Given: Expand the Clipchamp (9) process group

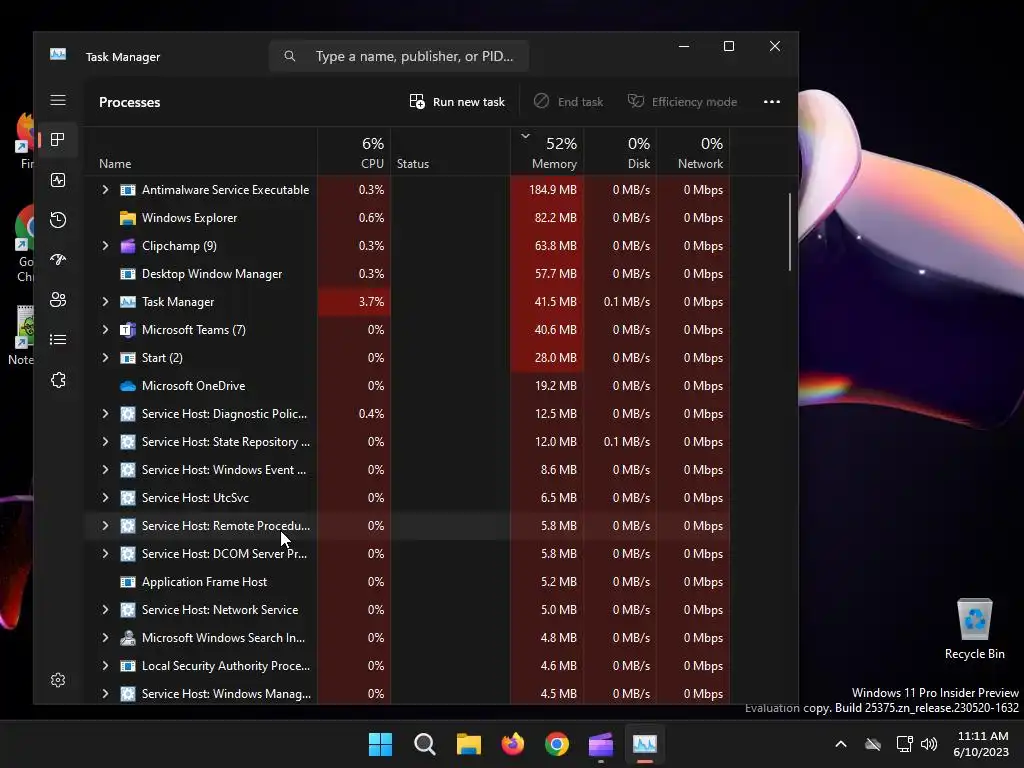Looking at the screenshot, I should tap(105, 246).
